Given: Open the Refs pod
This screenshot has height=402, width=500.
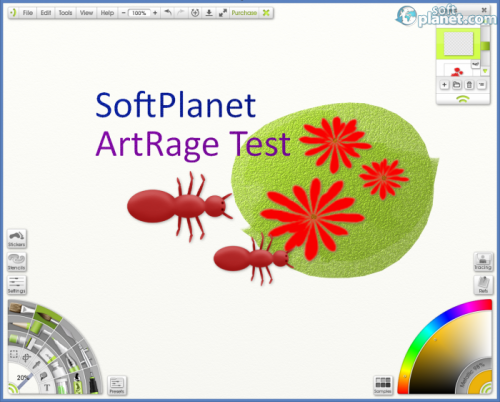Looking at the screenshot, I should coord(483,285).
